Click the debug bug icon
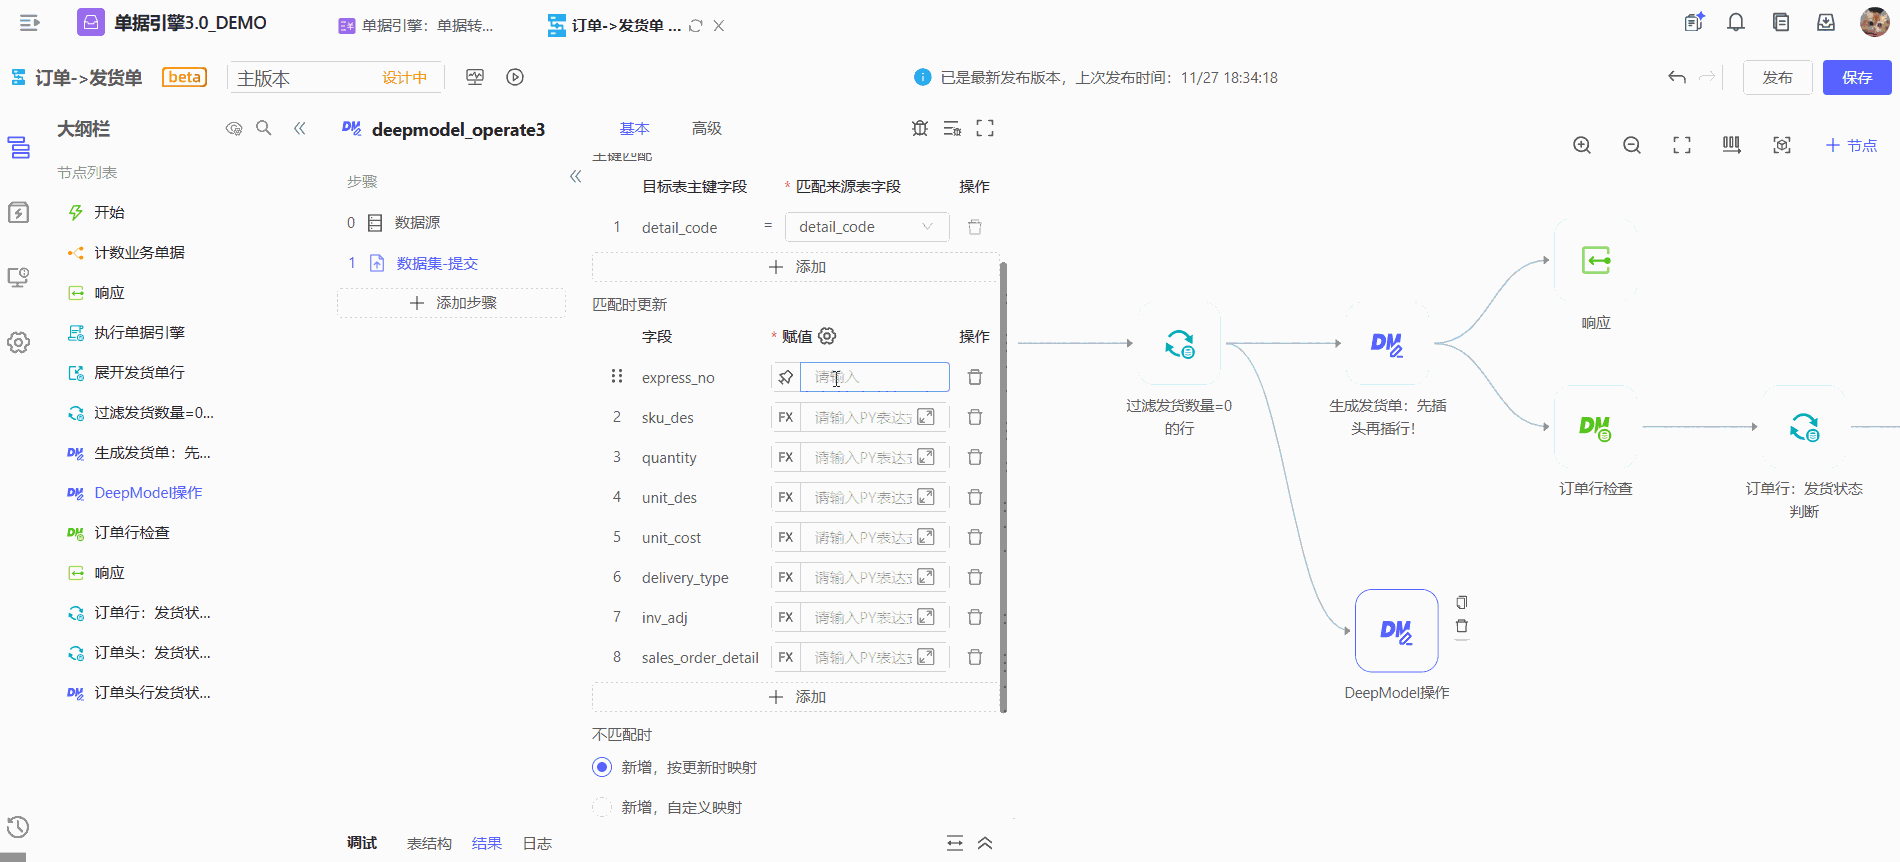This screenshot has height=862, width=1900. [x=920, y=128]
